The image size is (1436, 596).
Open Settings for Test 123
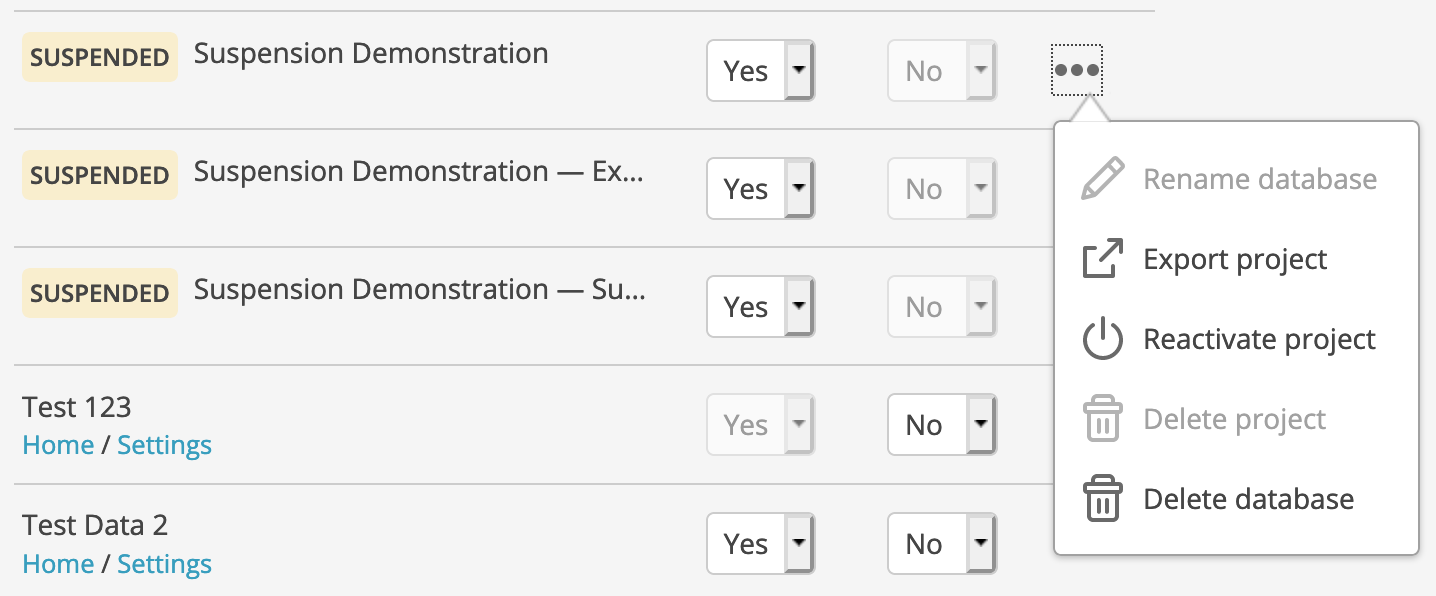(164, 444)
